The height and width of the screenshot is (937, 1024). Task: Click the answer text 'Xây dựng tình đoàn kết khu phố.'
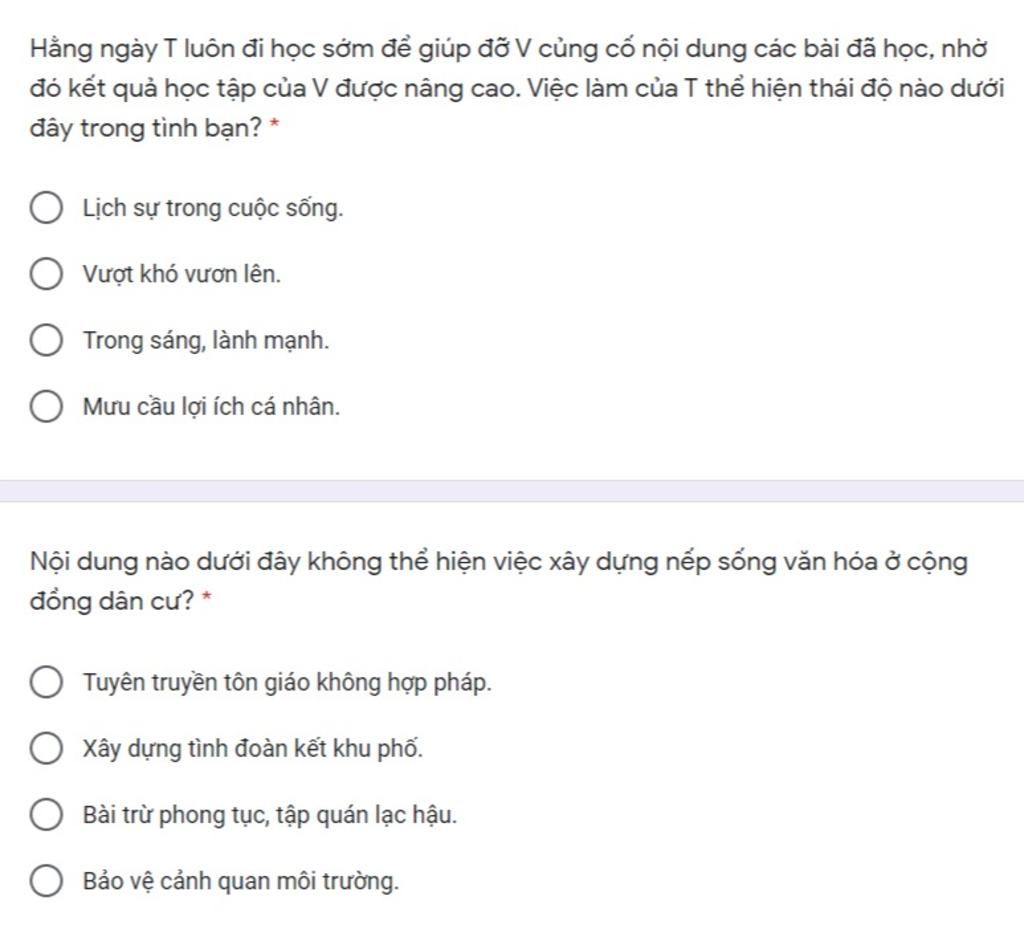click(x=253, y=749)
